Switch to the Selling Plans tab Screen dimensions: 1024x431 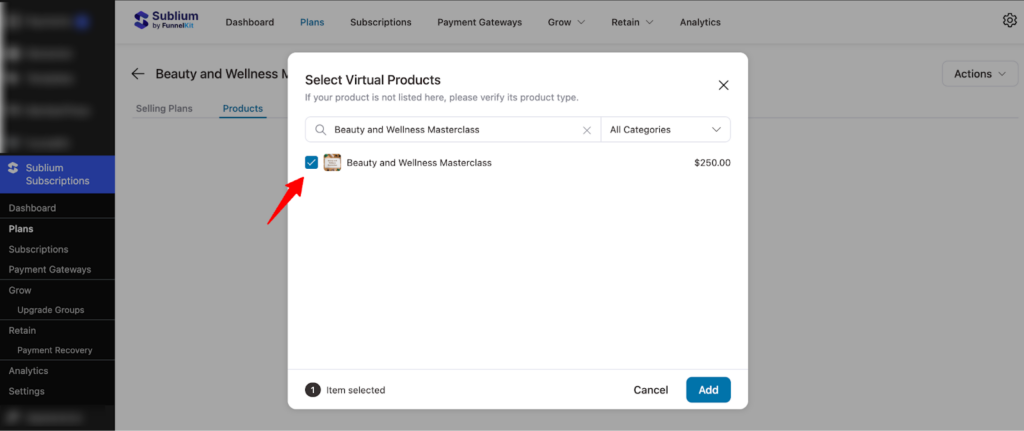click(x=163, y=108)
